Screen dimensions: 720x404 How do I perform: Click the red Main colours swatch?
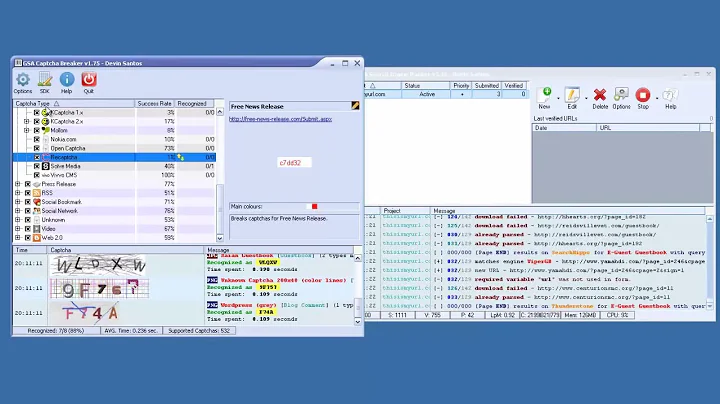(x=315, y=207)
